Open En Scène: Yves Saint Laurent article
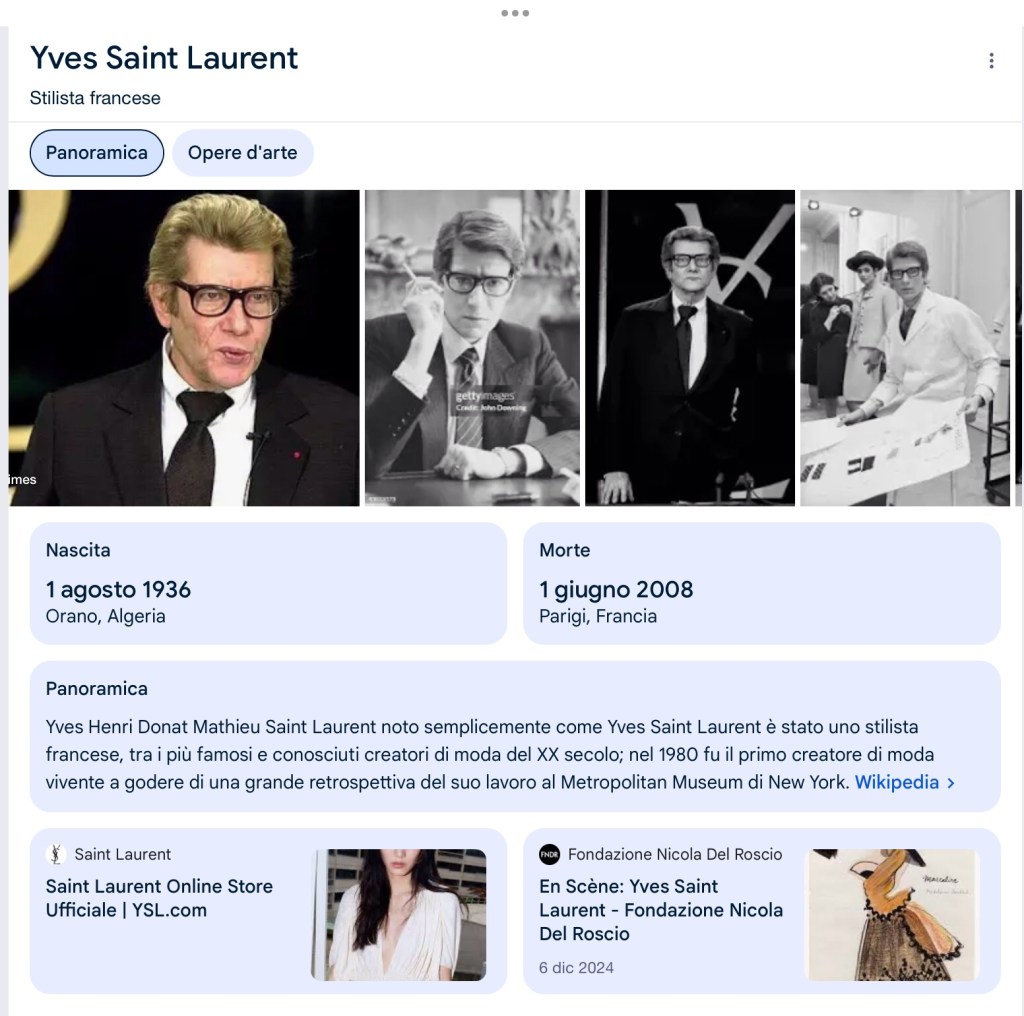1024x1016 pixels. tap(661, 910)
